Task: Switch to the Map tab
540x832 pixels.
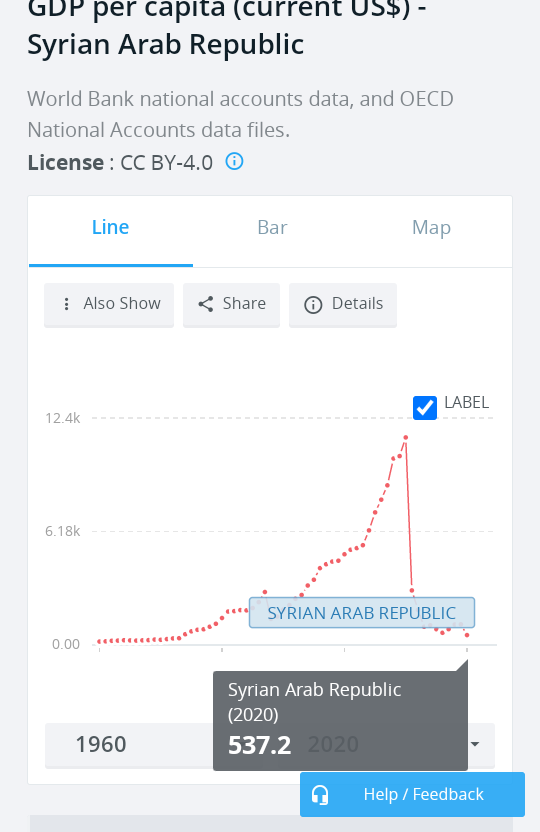Action: click(x=431, y=228)
